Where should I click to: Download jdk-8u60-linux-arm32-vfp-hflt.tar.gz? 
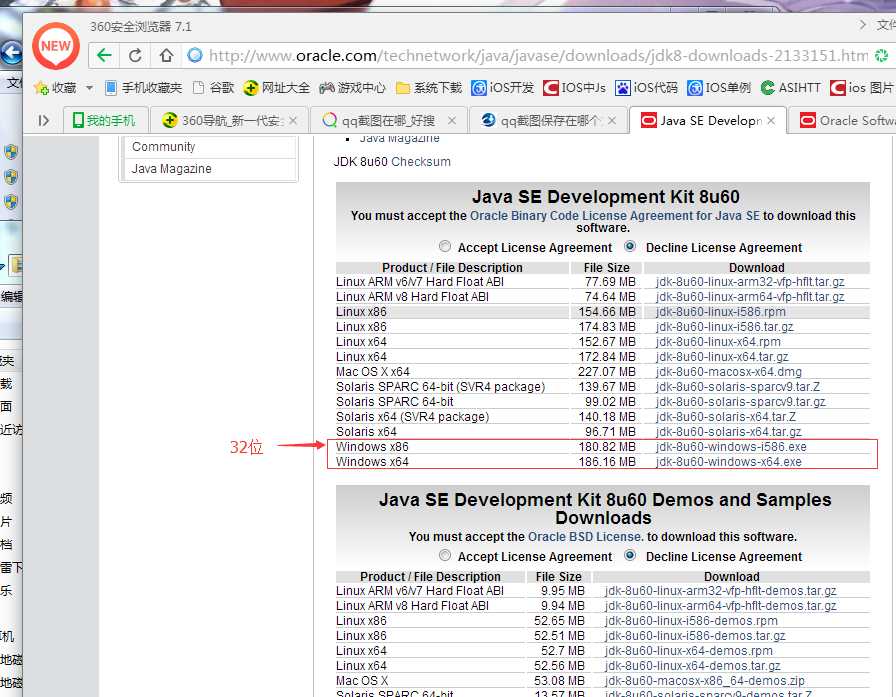click(x=750, y=282)
